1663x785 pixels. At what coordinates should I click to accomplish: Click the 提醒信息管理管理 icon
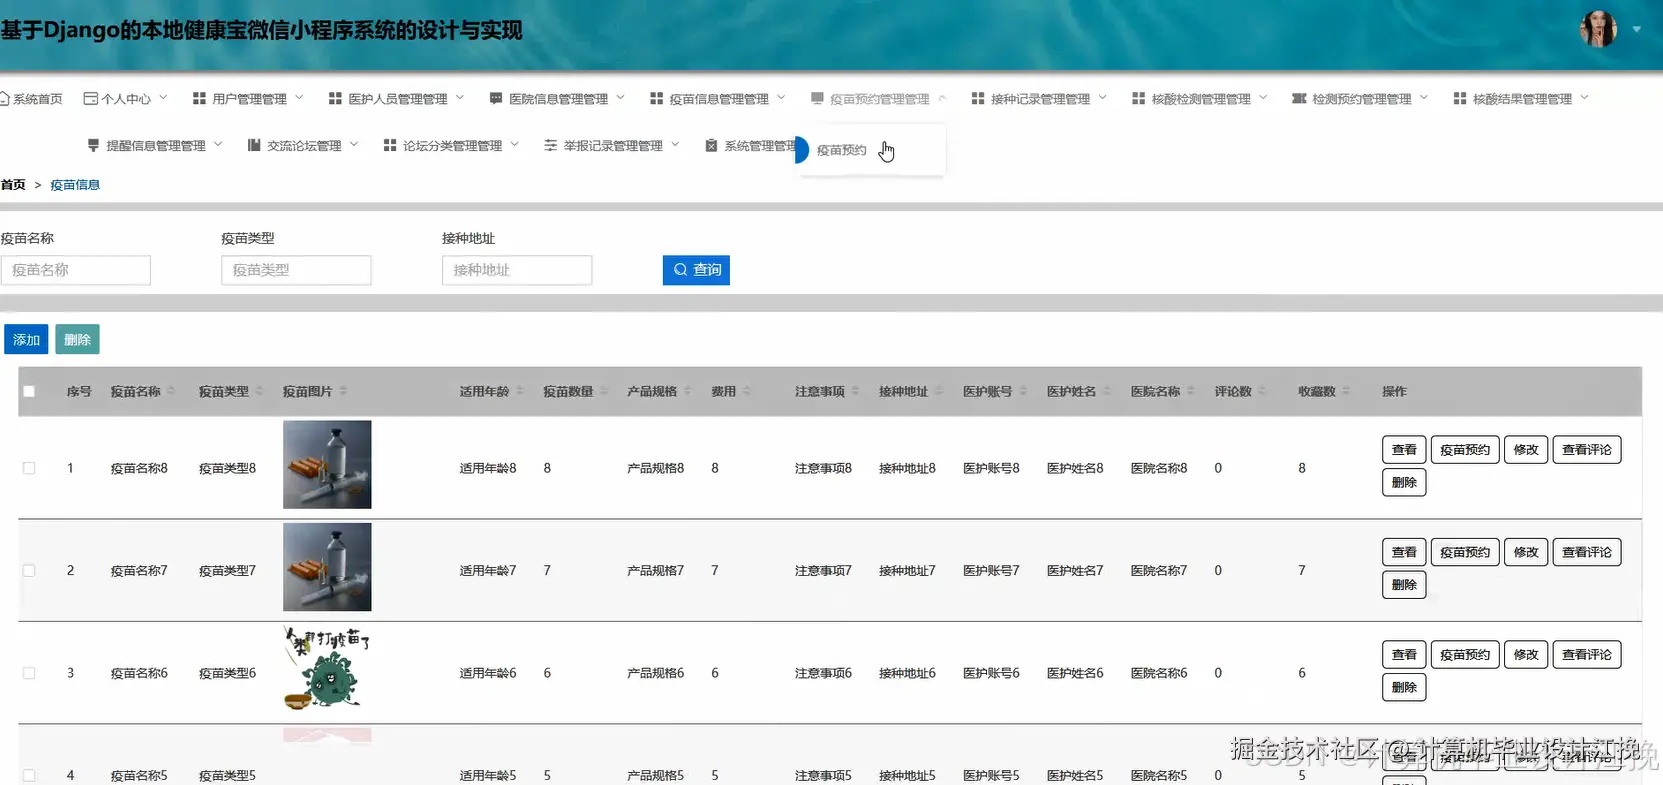pos(94,146)
